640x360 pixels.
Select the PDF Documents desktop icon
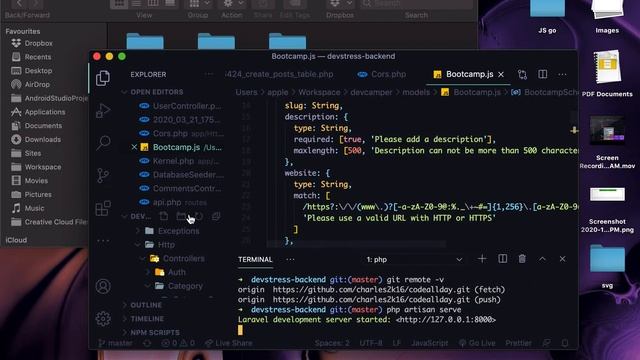click(x=607, y=74)
